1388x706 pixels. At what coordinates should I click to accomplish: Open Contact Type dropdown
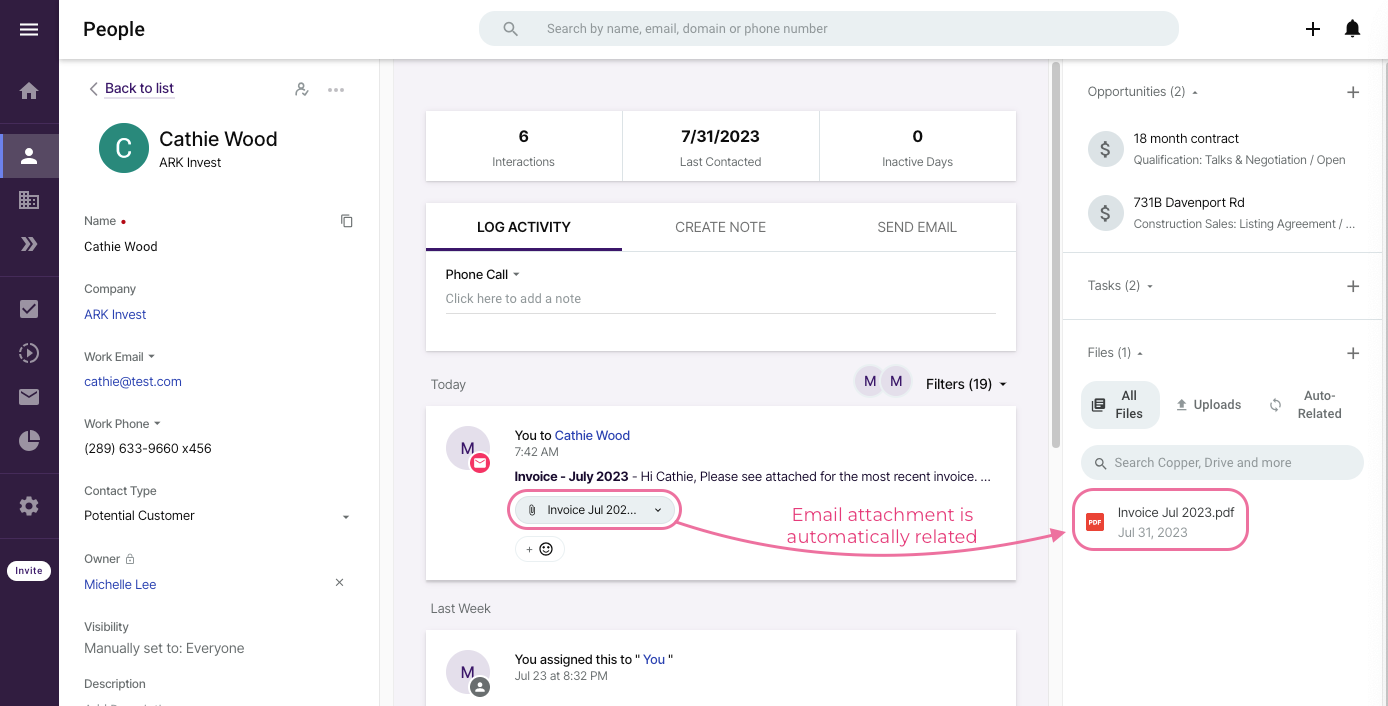(218, 516)
